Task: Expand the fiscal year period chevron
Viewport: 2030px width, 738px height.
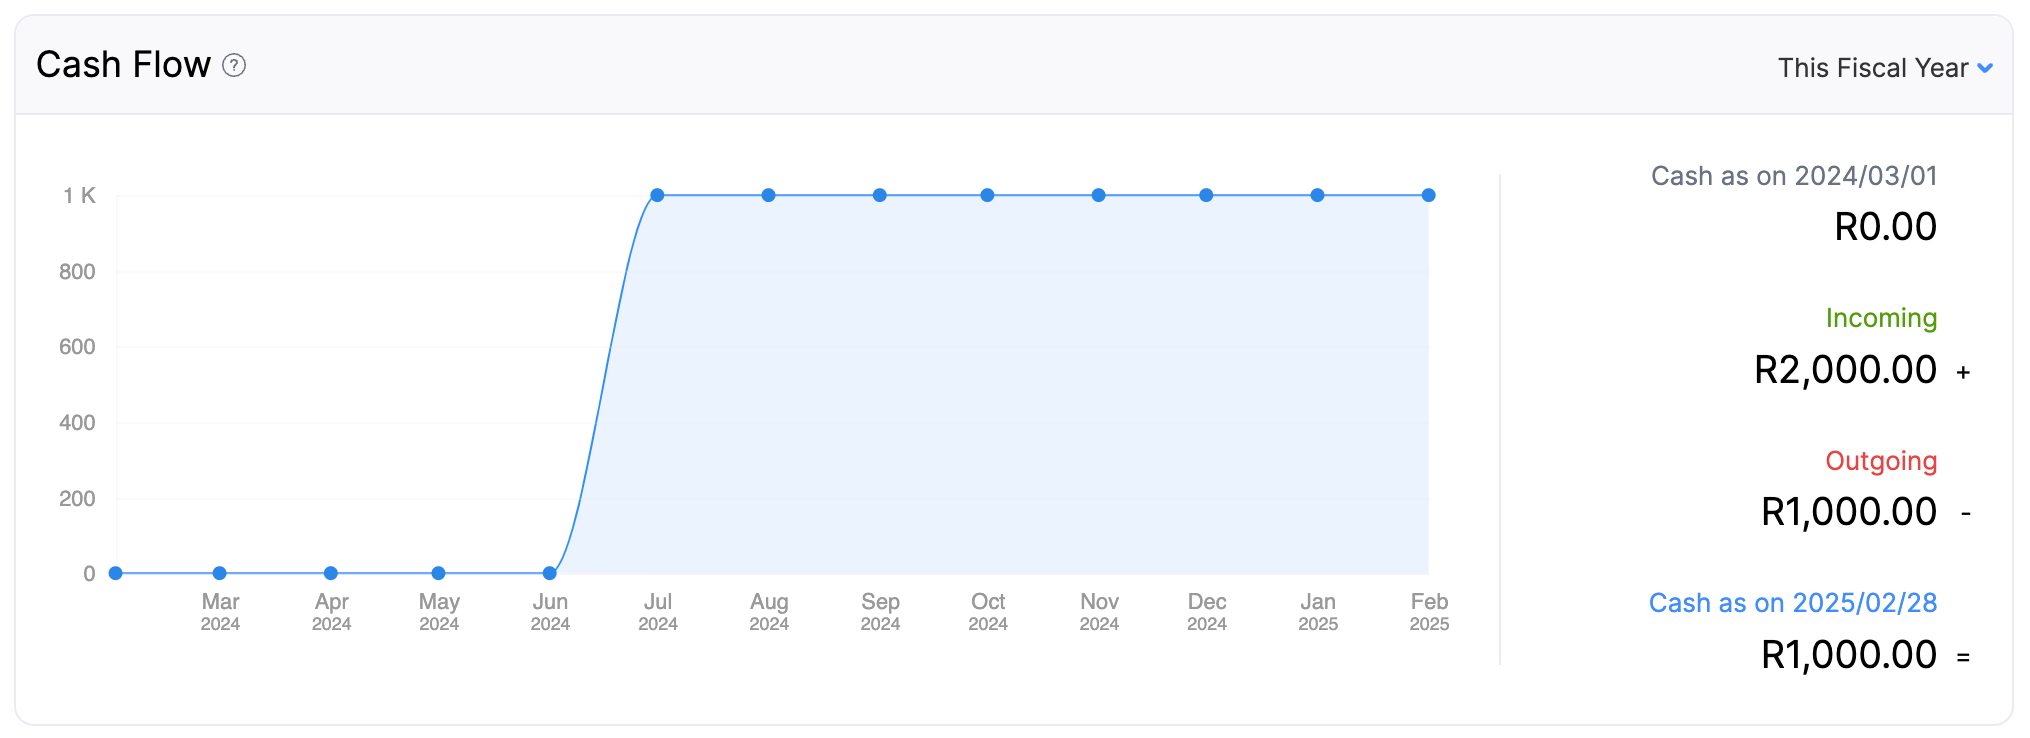Action: click(x=1987, y=67)
